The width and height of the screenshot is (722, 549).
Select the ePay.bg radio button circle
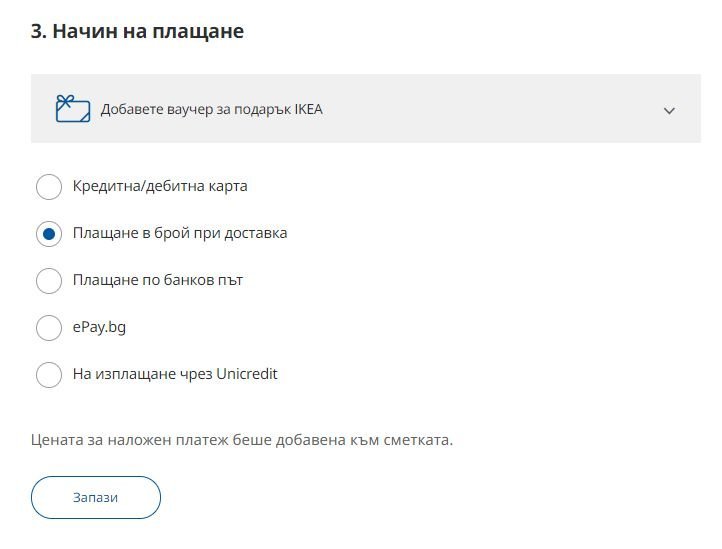coord(49,328)
